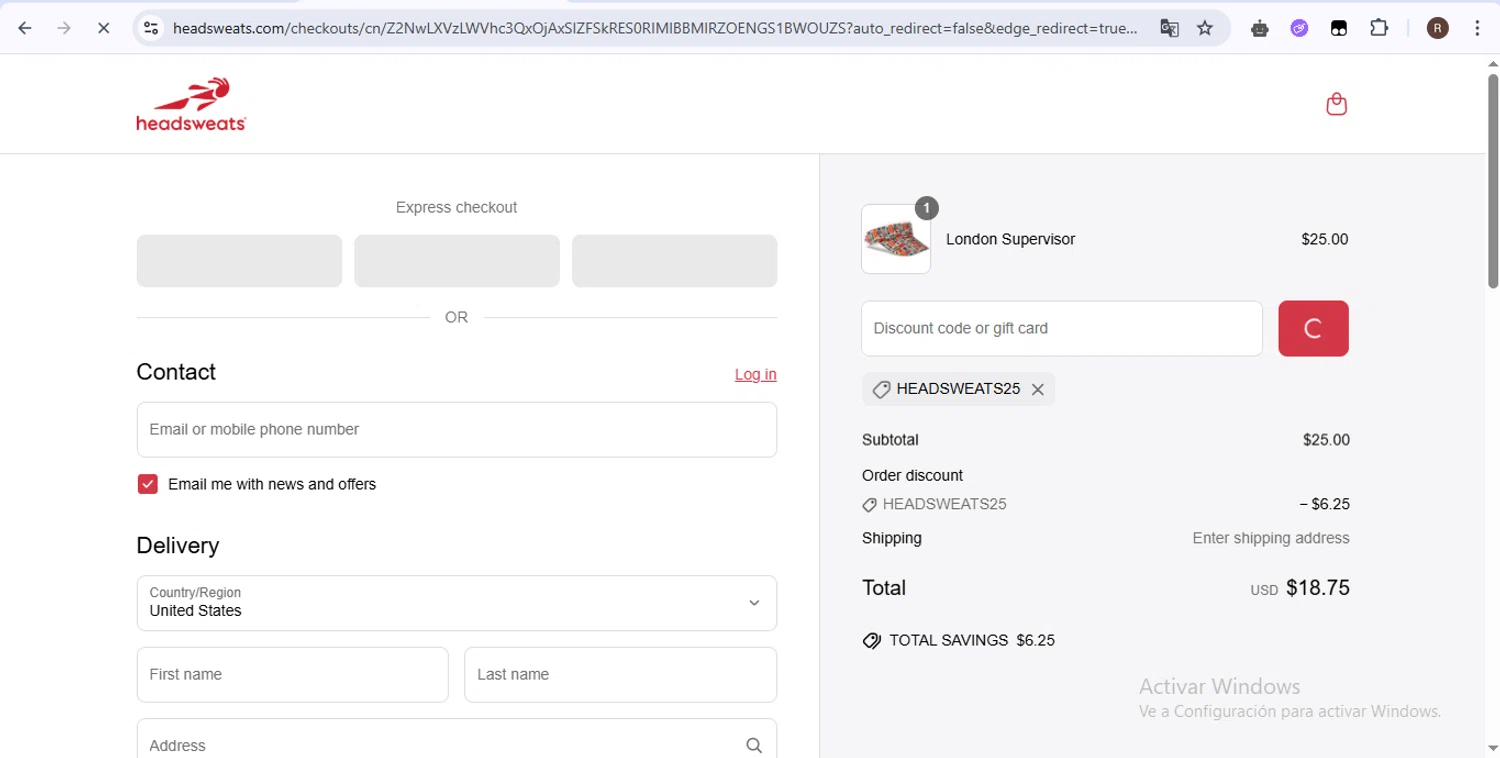Open the Chrome profile avatar R
This screenshot has width=1500, height=758.
coord(1438,28)
